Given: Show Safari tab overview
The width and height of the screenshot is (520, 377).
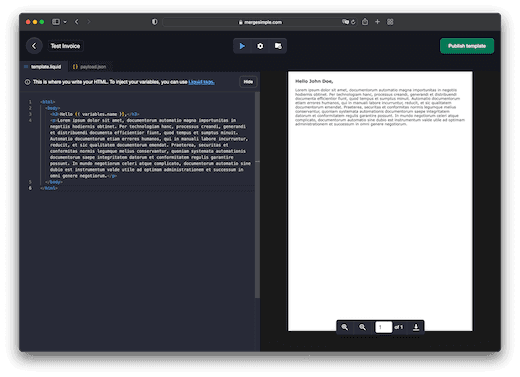Looking at the screenshot, I should (390, 22).
